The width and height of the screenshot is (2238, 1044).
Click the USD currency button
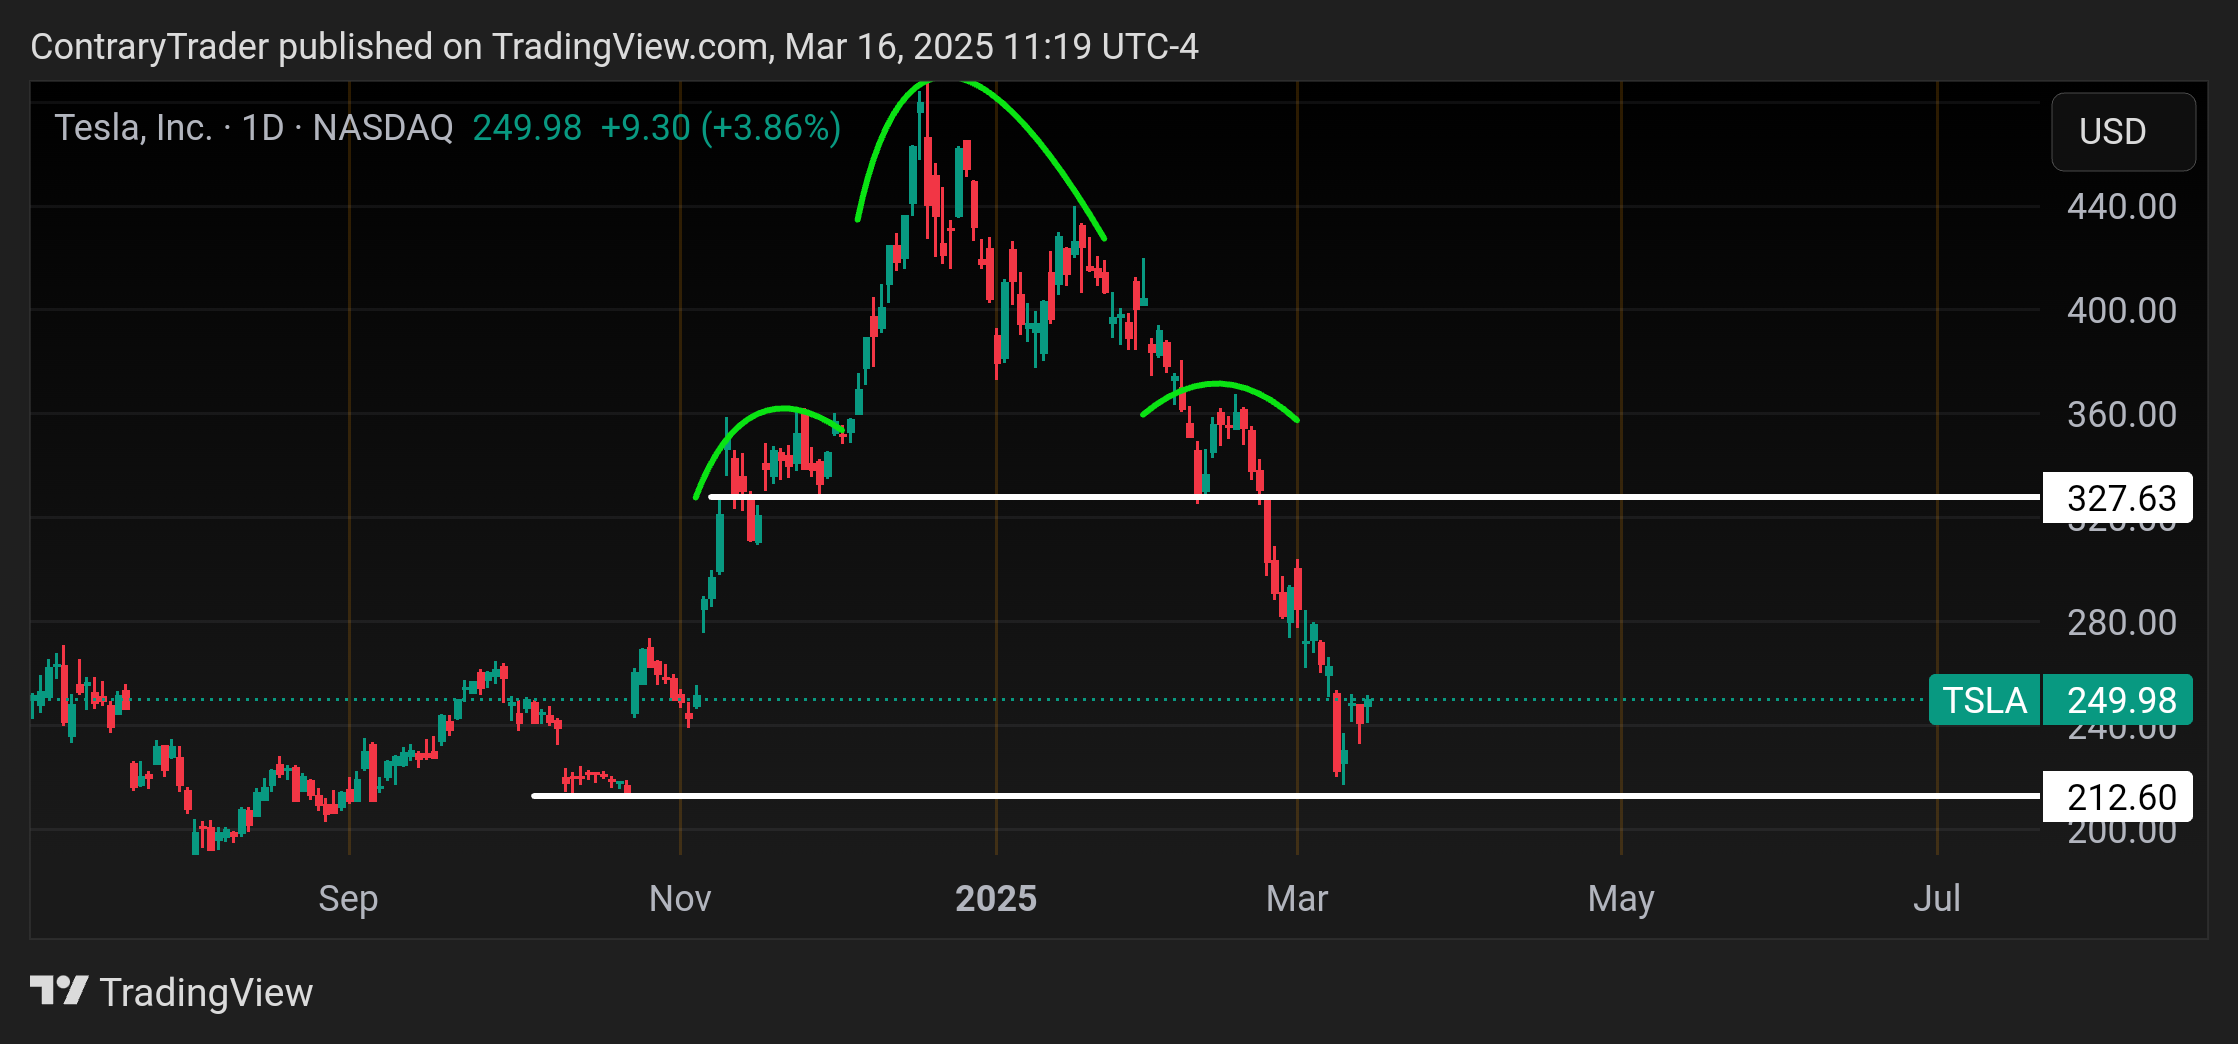[2123, 132]
